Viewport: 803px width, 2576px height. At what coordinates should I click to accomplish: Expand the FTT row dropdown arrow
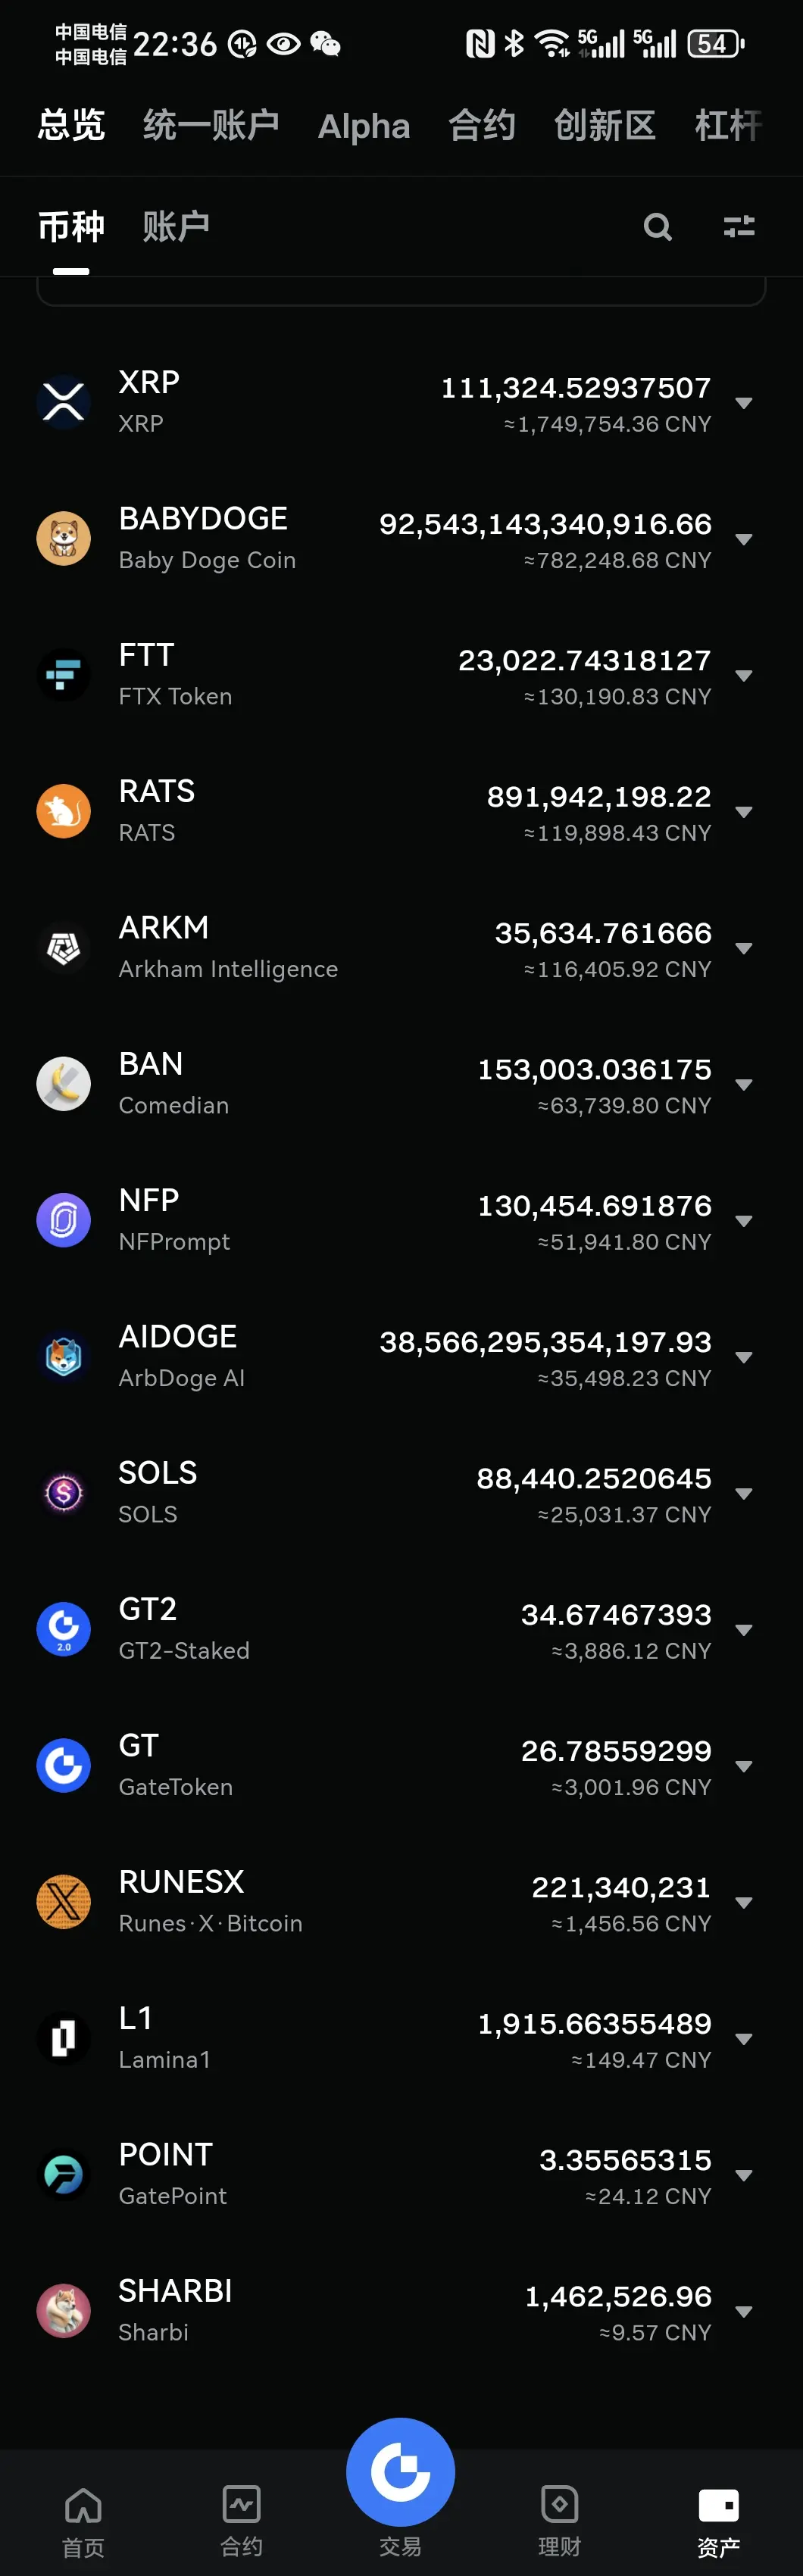pyautogui.click(x=744, y=676)
